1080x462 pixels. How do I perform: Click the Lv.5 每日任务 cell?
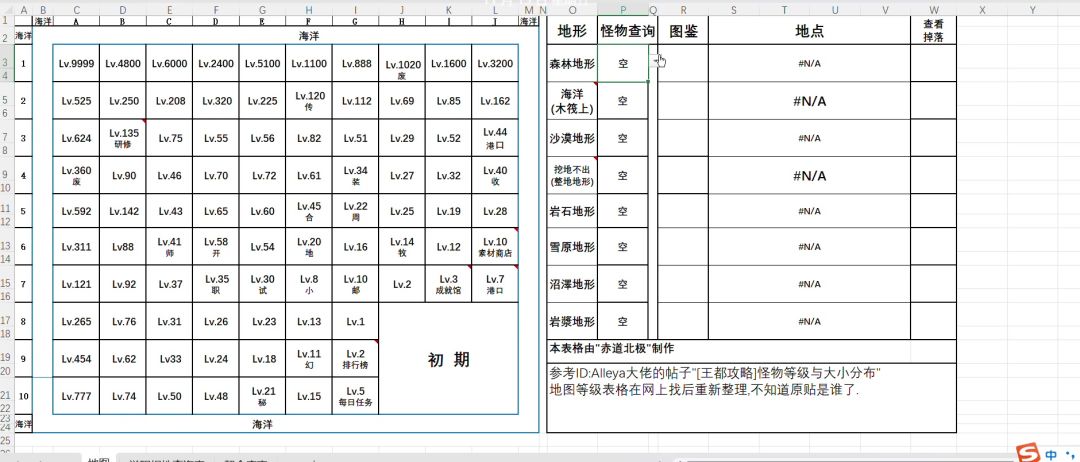click(x=355, y=396)
